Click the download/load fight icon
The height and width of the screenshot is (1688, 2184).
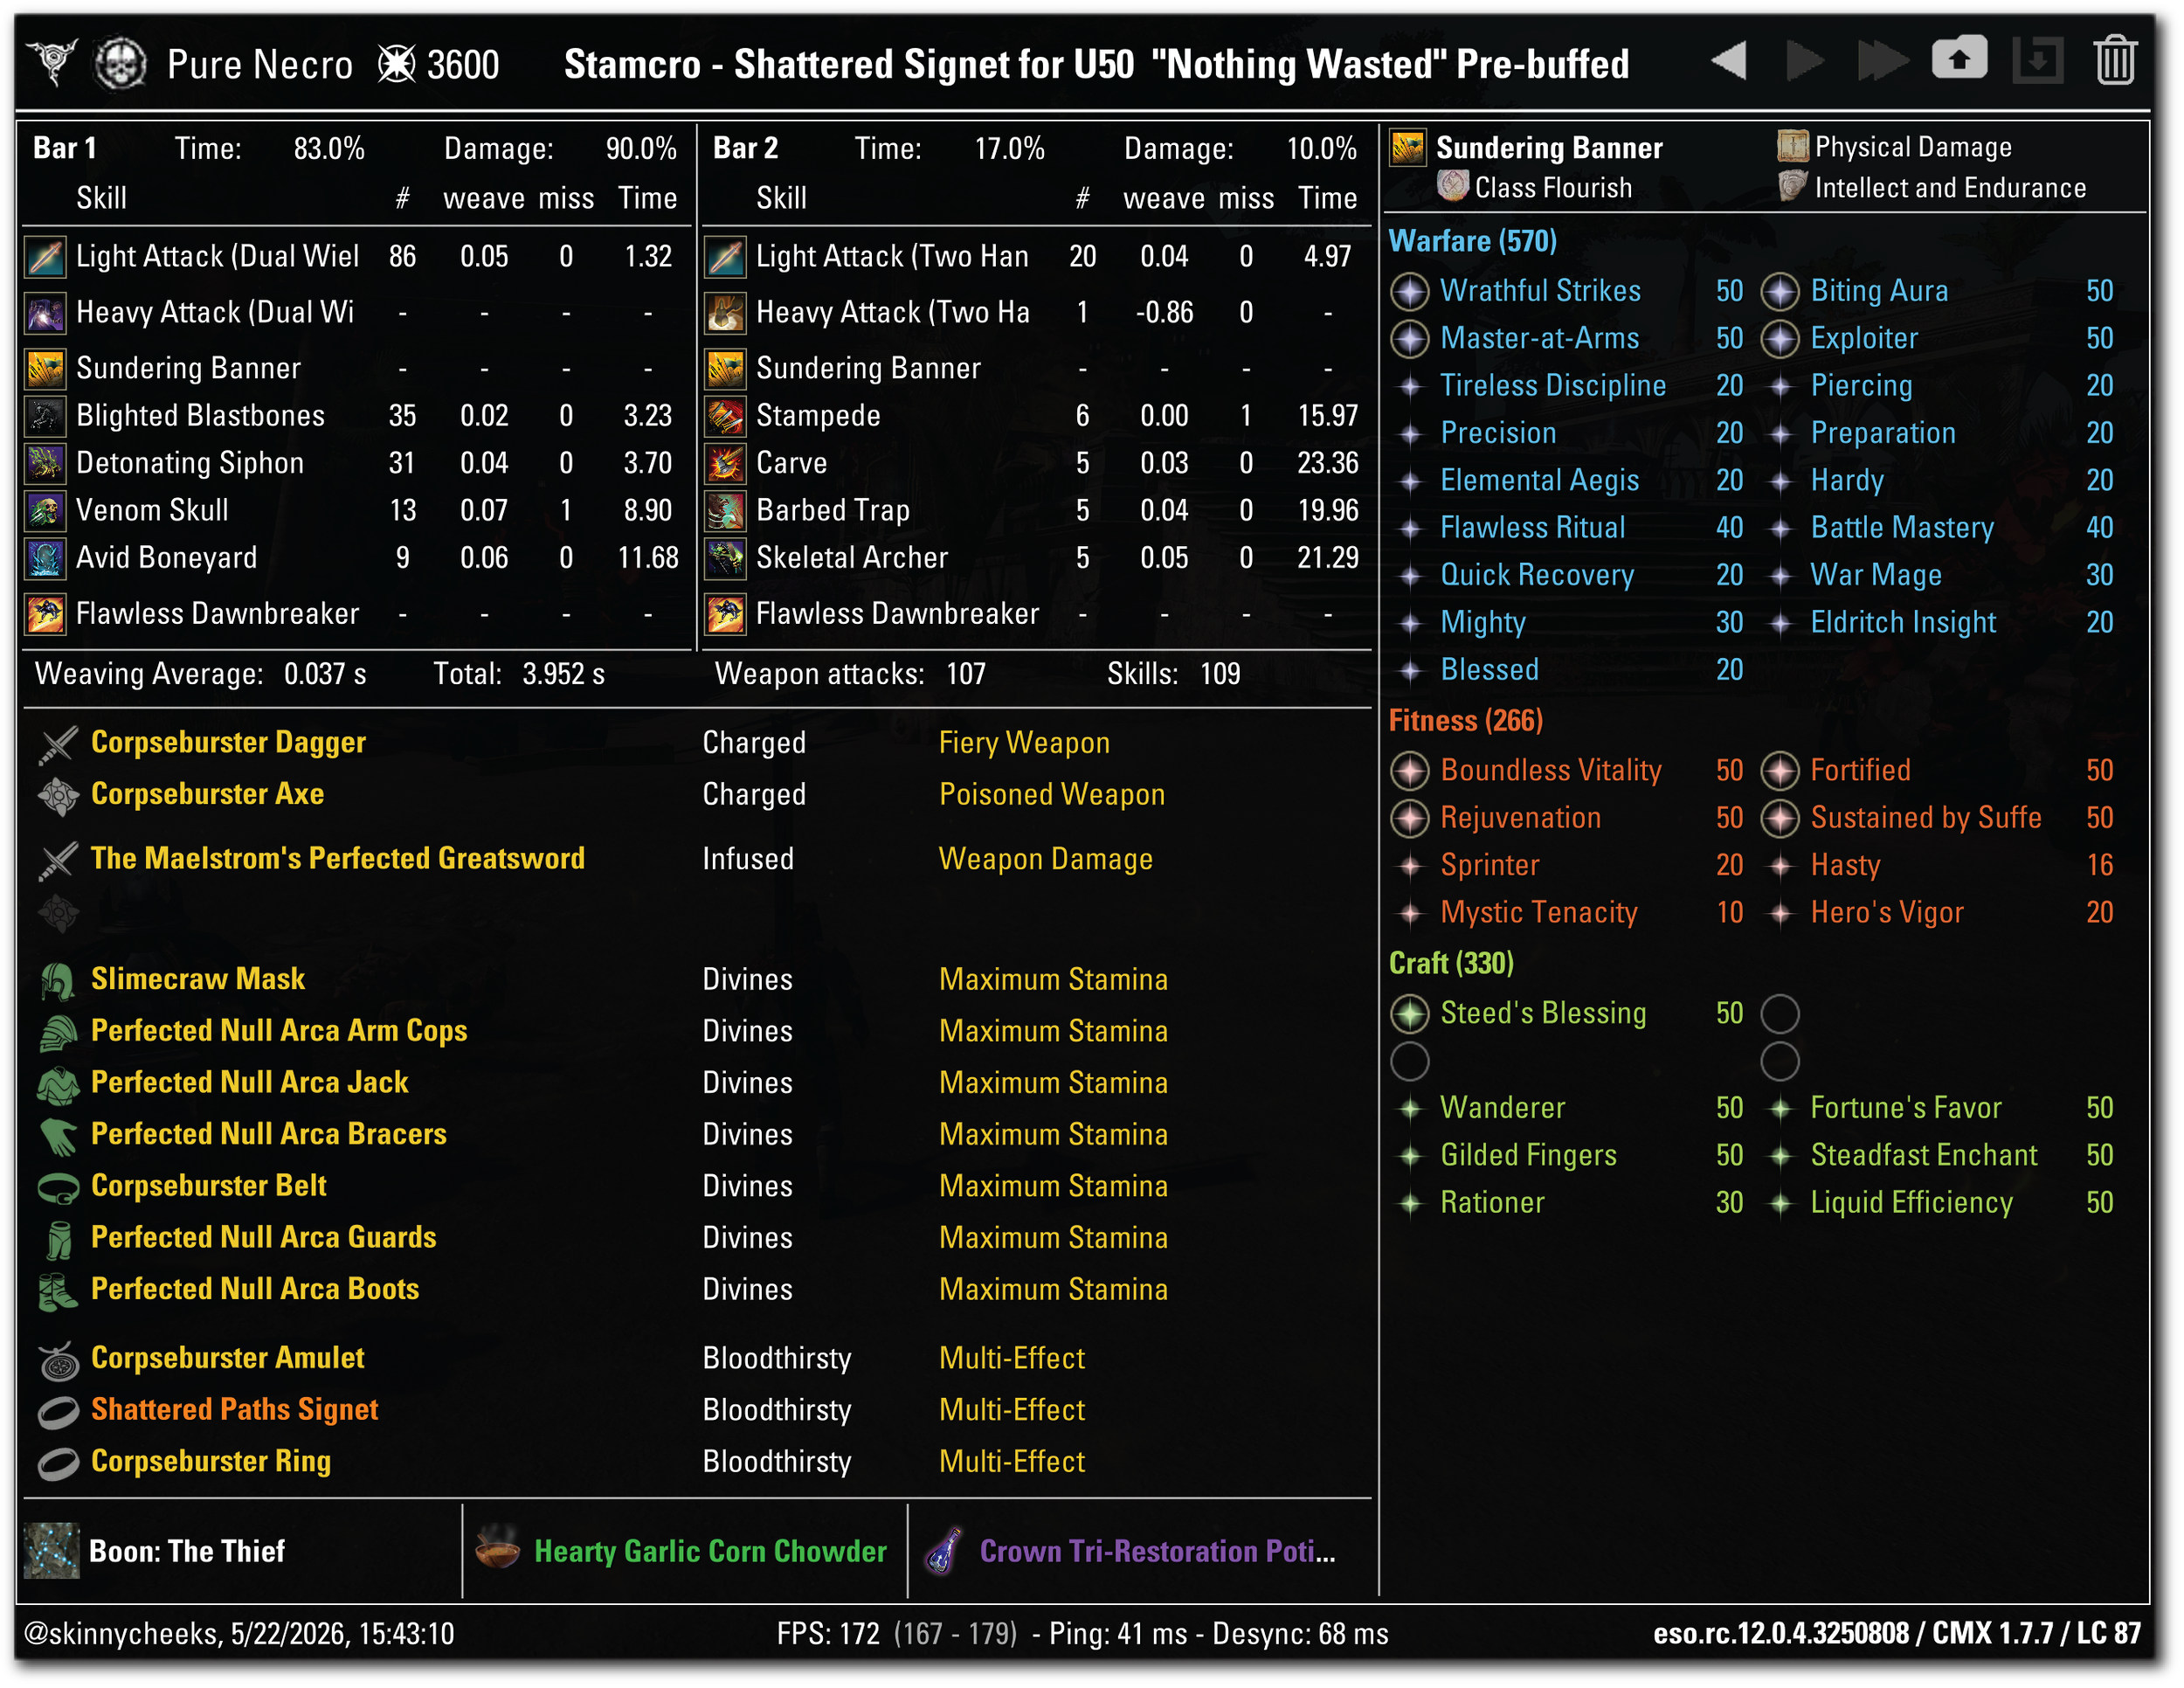pos(2037,61)
